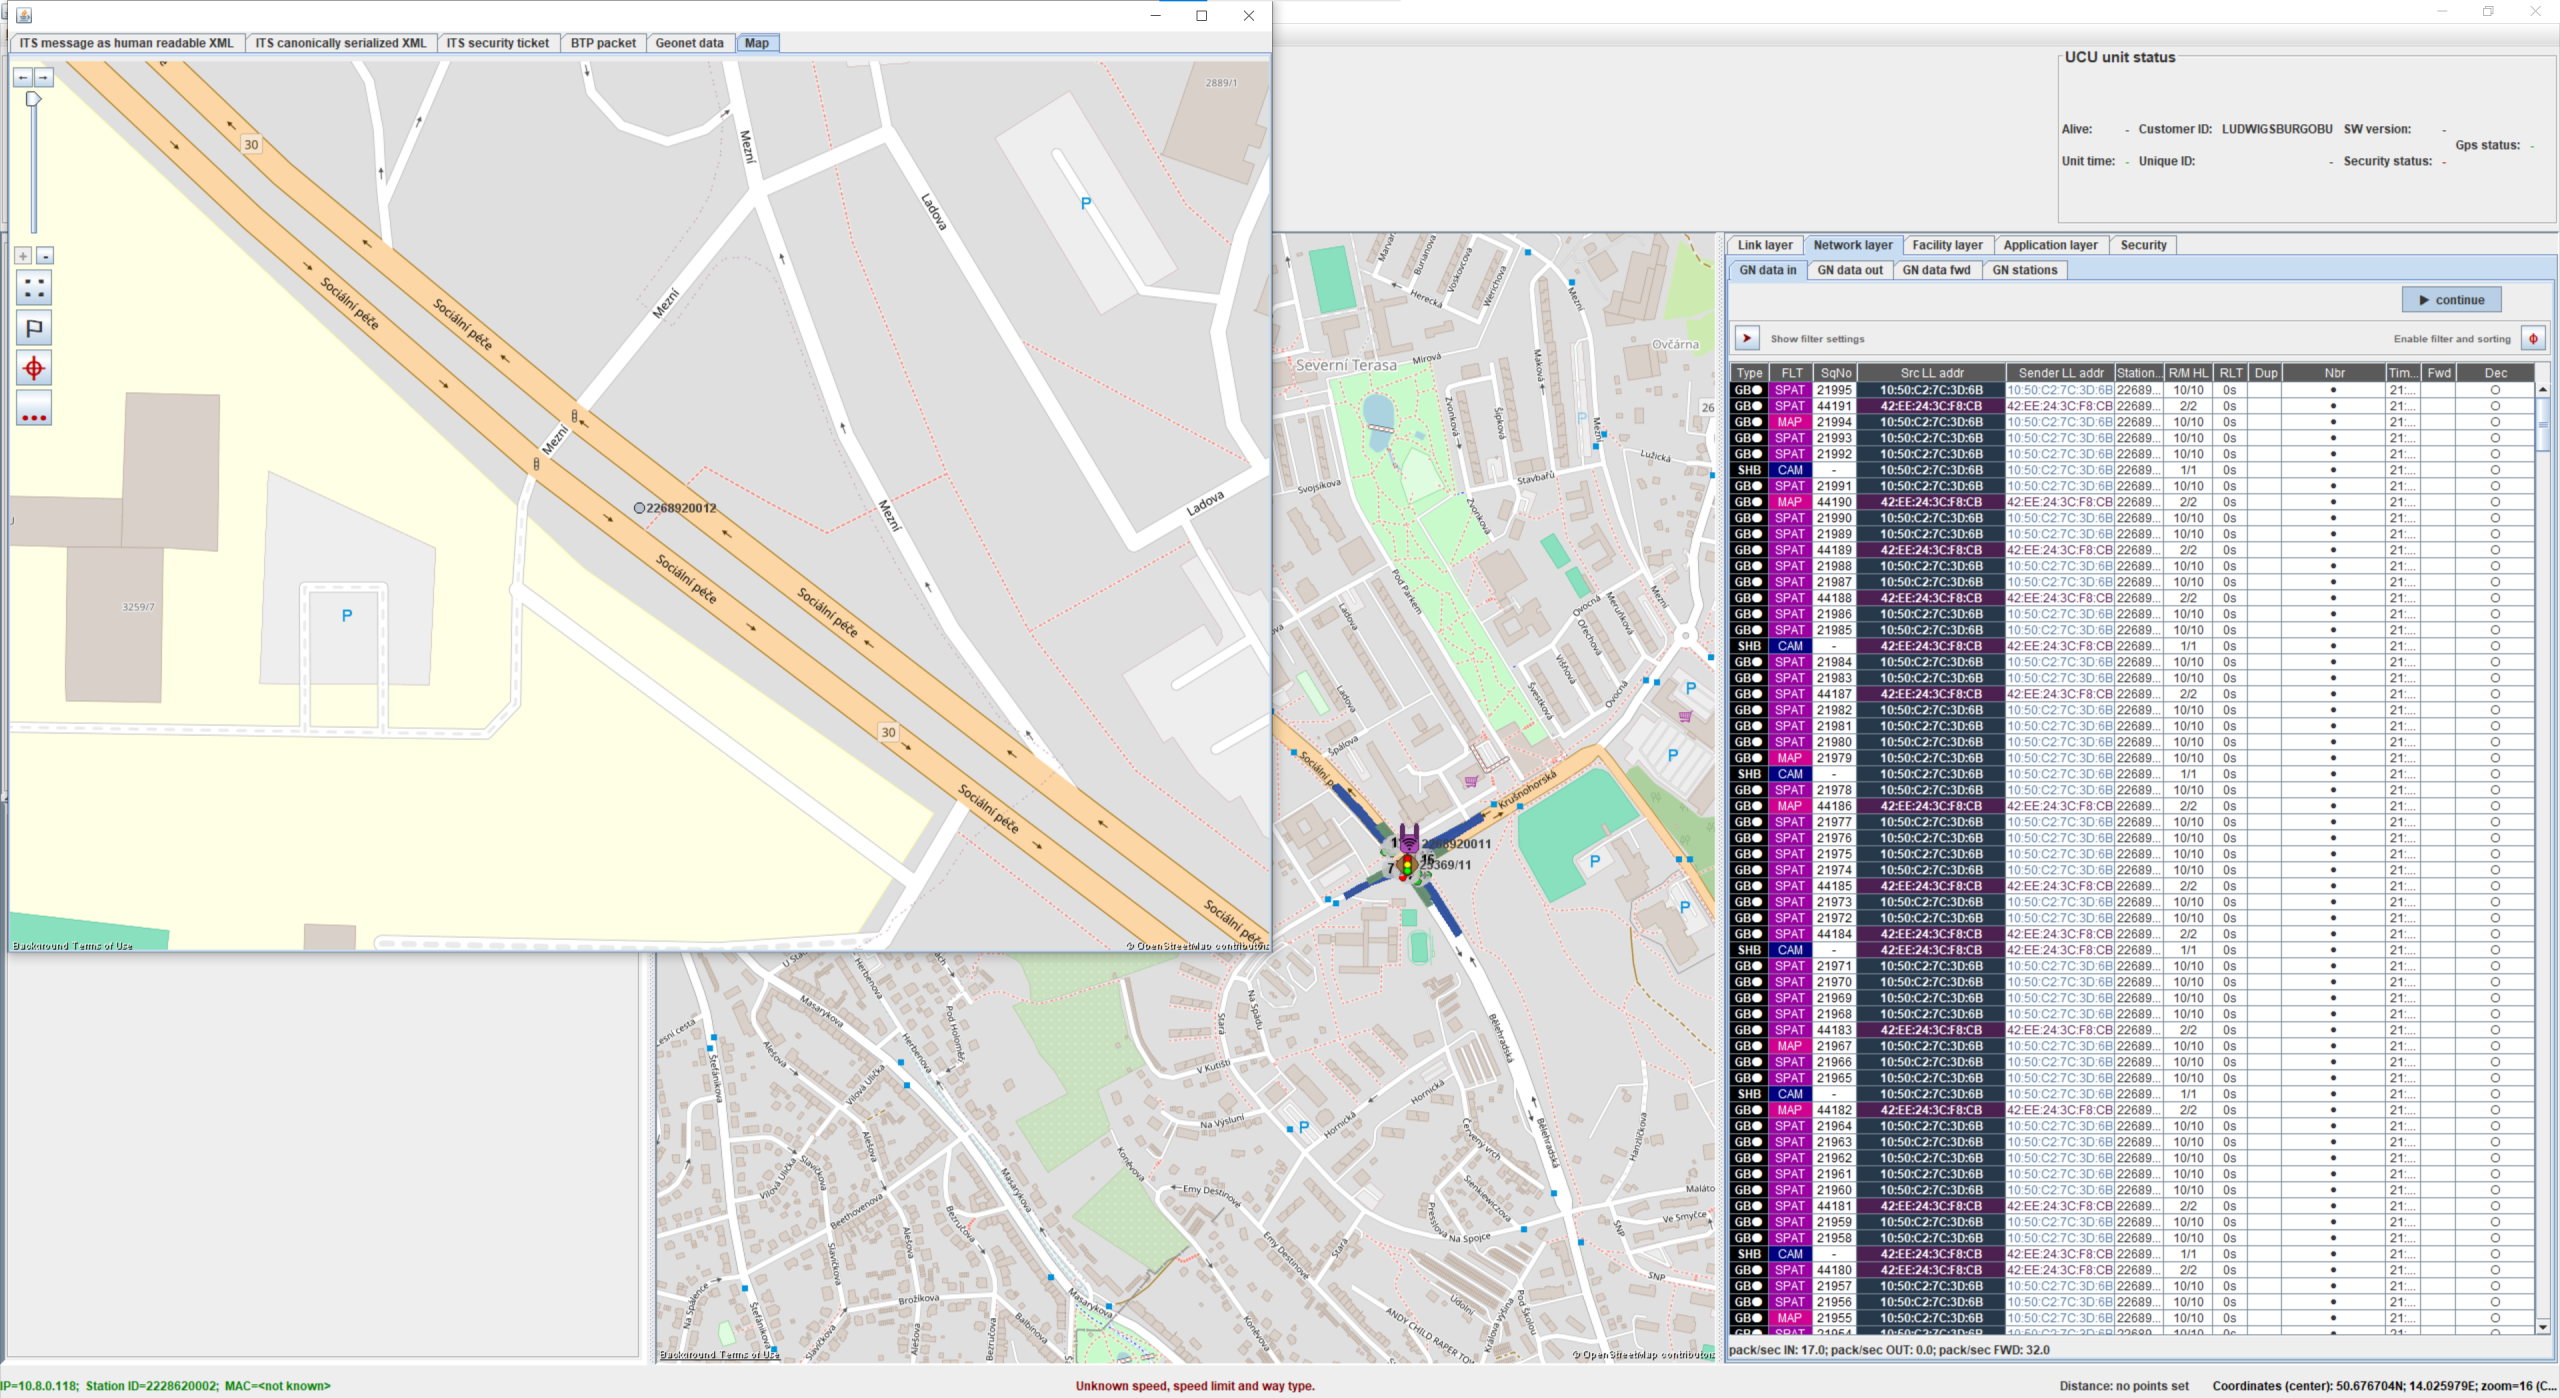Click the red crosshair center-map button

(34, 368)
